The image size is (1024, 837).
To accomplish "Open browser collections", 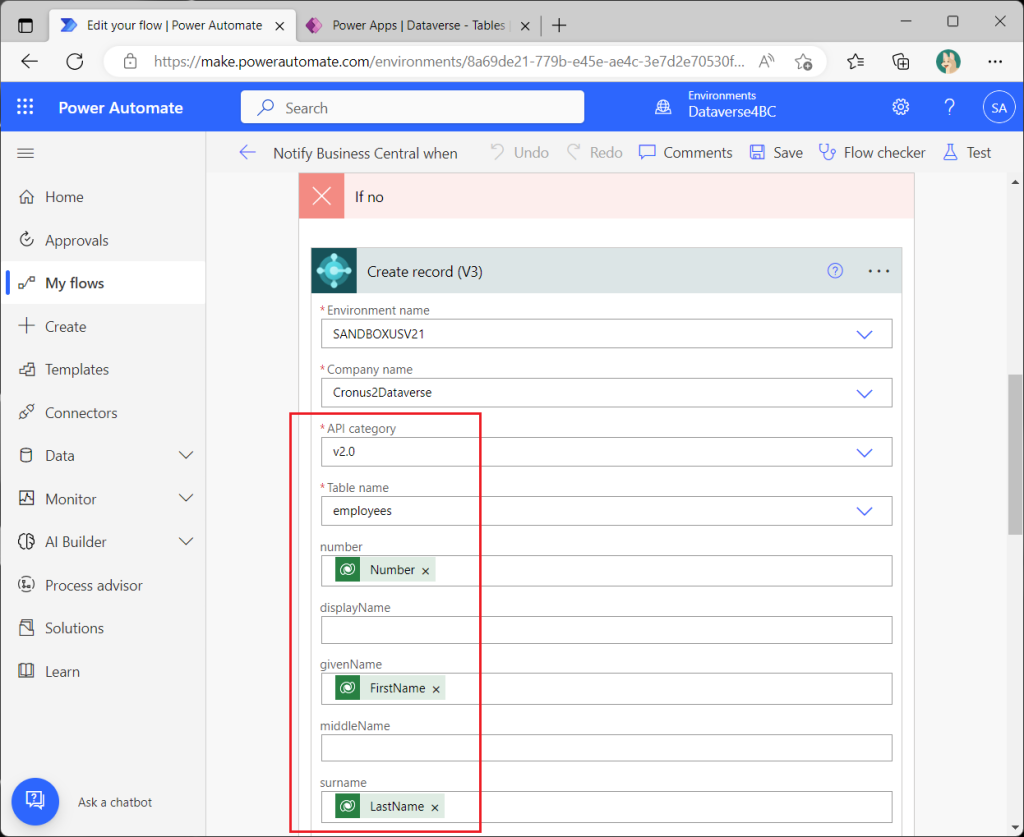I will [901, 61].
